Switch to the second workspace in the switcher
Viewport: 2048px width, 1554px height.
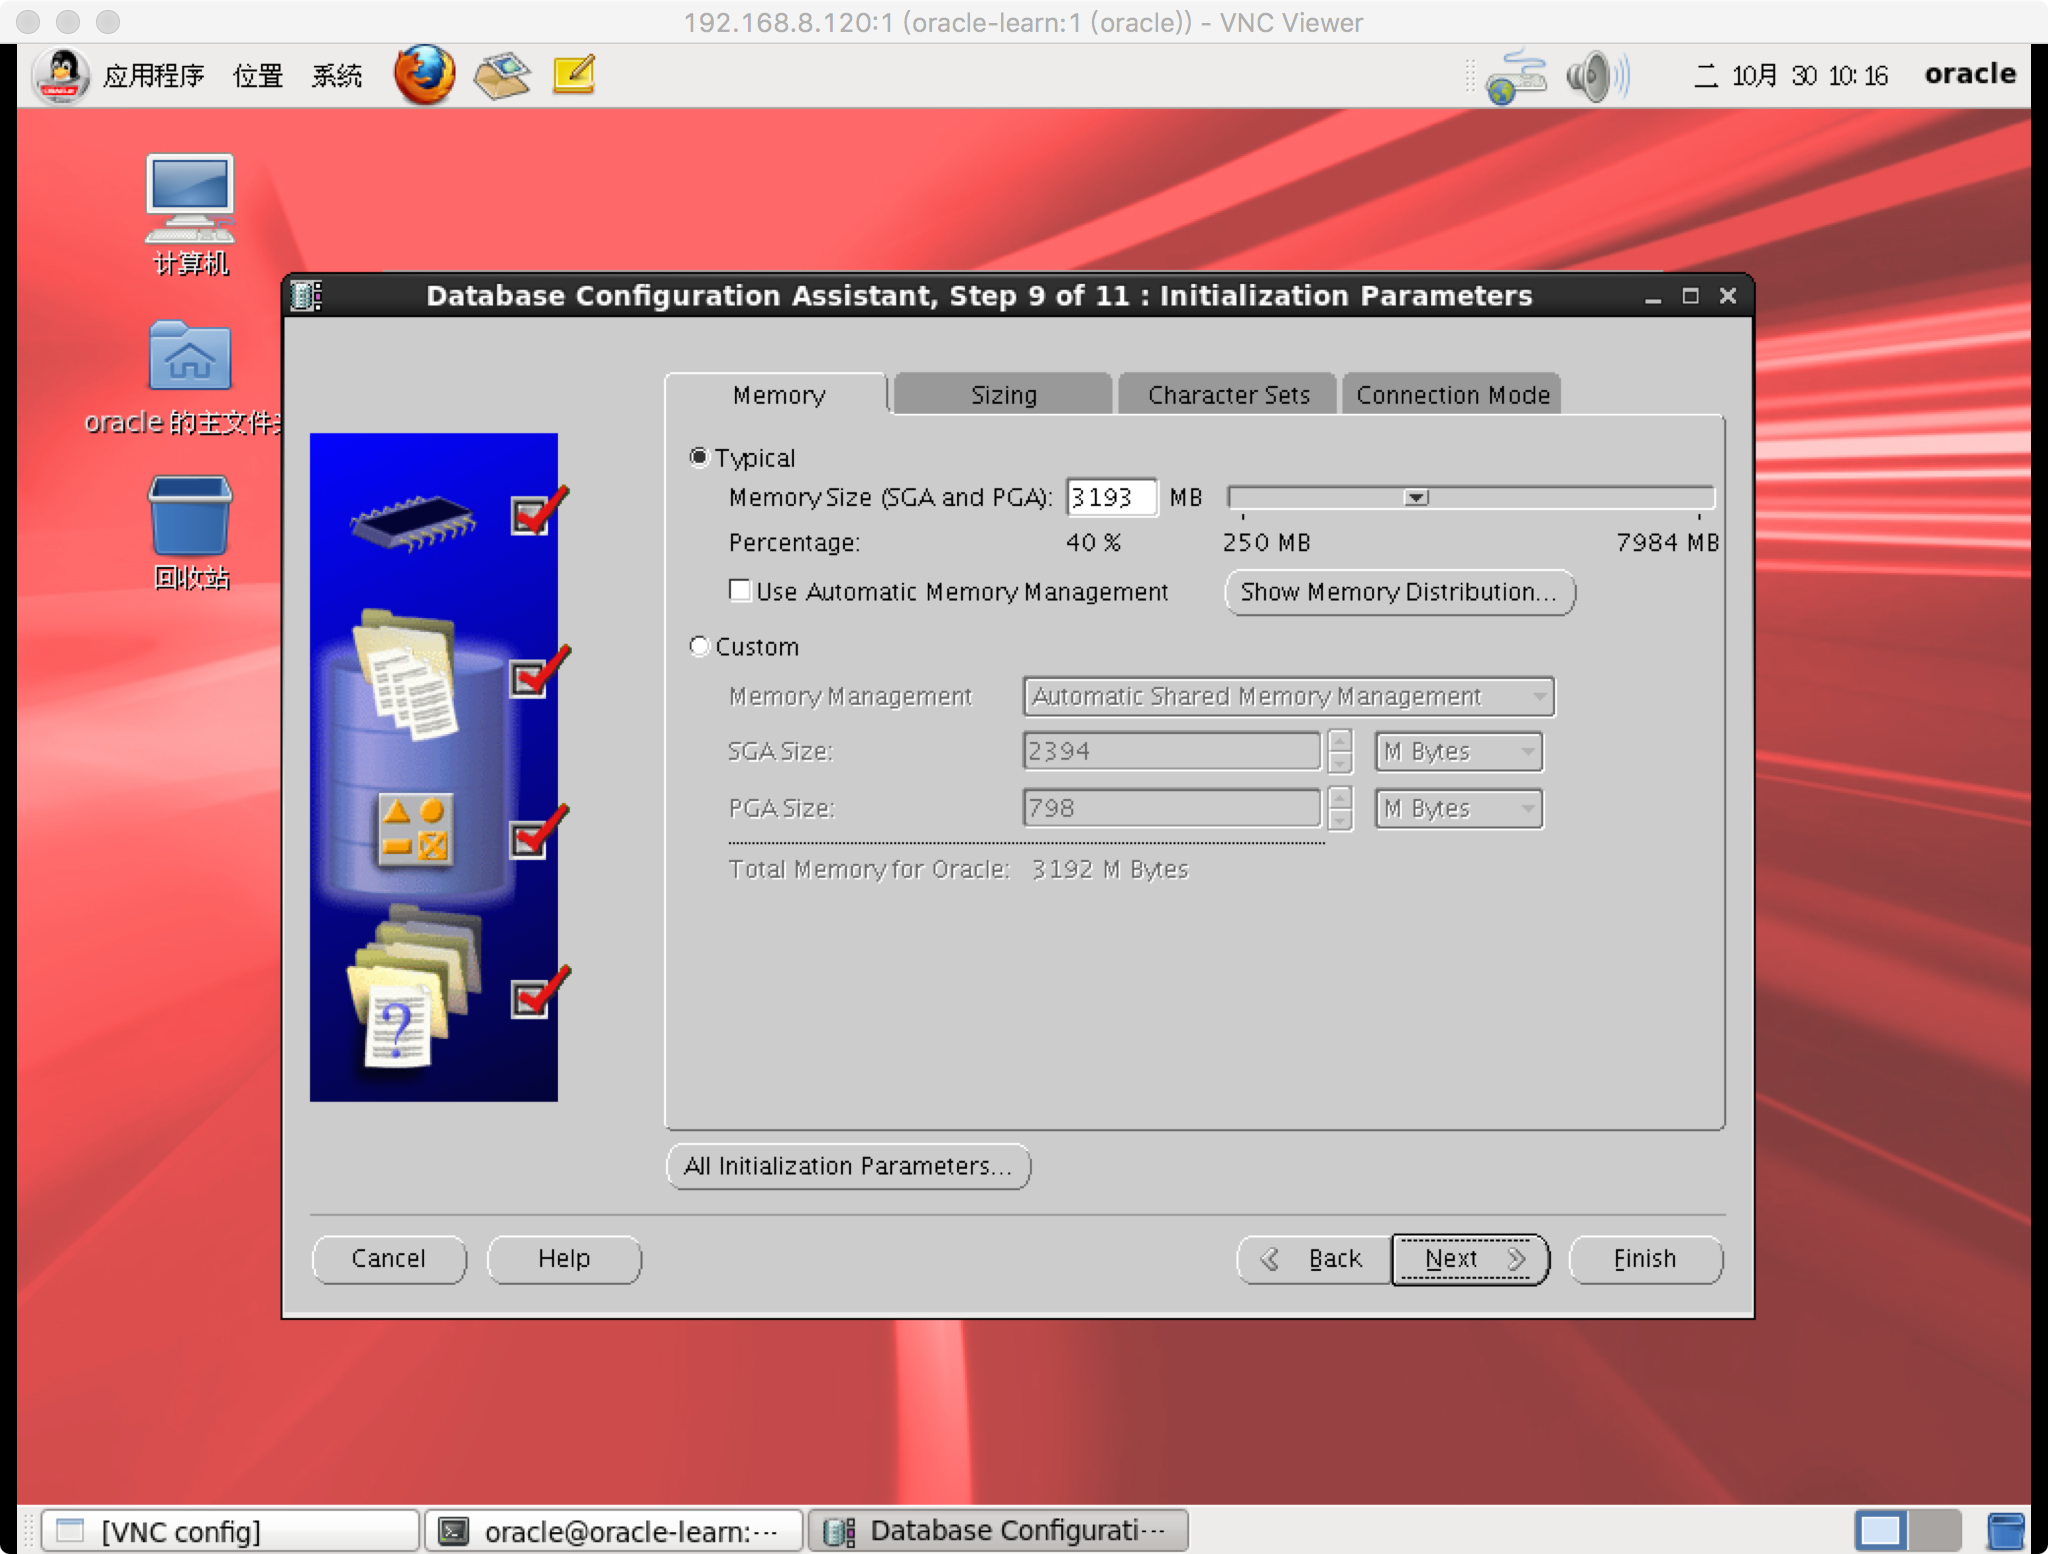pyautogui.click(x=1935, y=1531)
